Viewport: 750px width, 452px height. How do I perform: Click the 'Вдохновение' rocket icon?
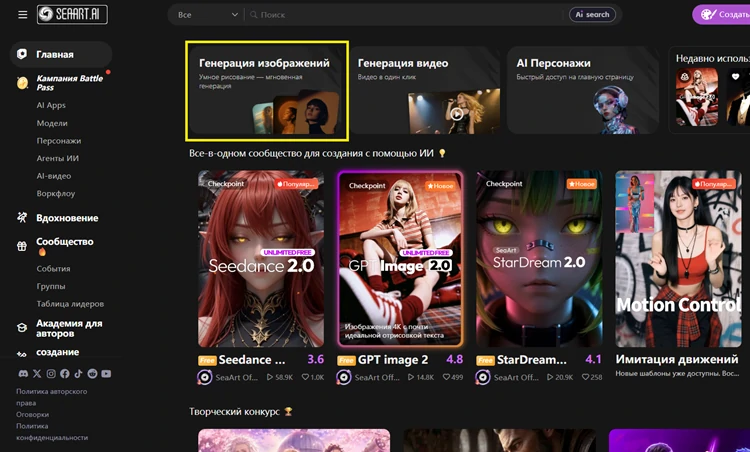click(22, 218)
